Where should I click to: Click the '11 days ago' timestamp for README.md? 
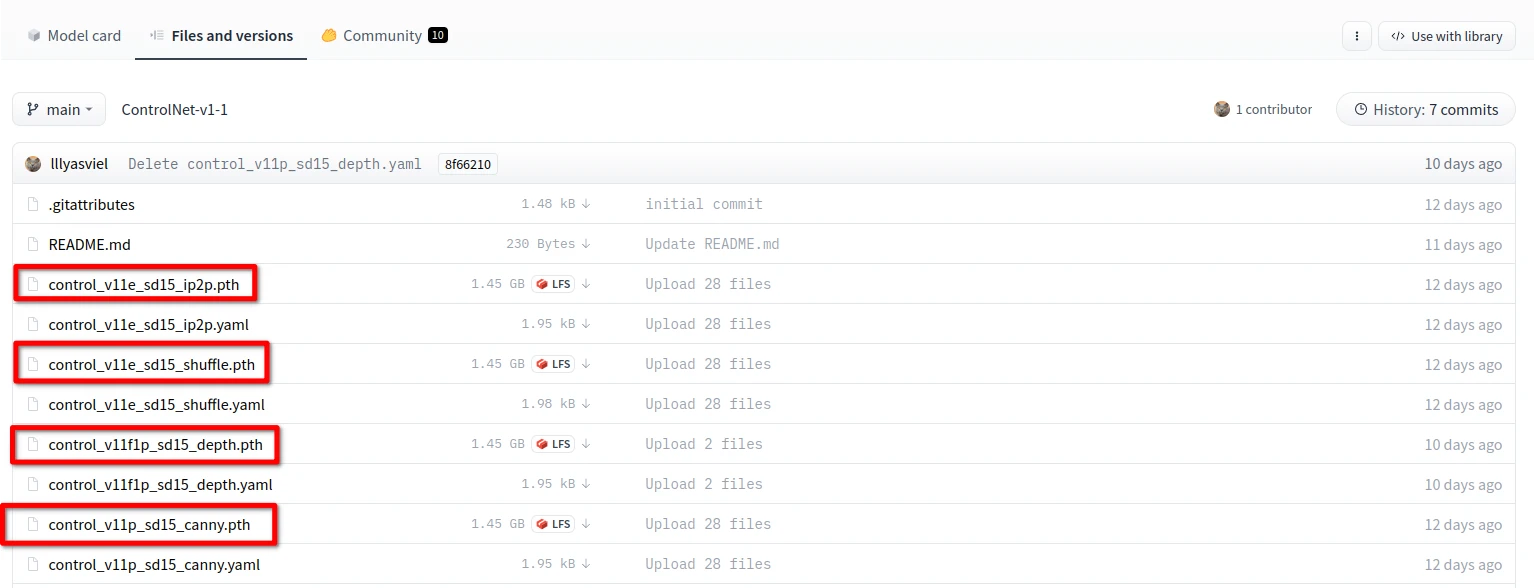tap(1463, 244)
